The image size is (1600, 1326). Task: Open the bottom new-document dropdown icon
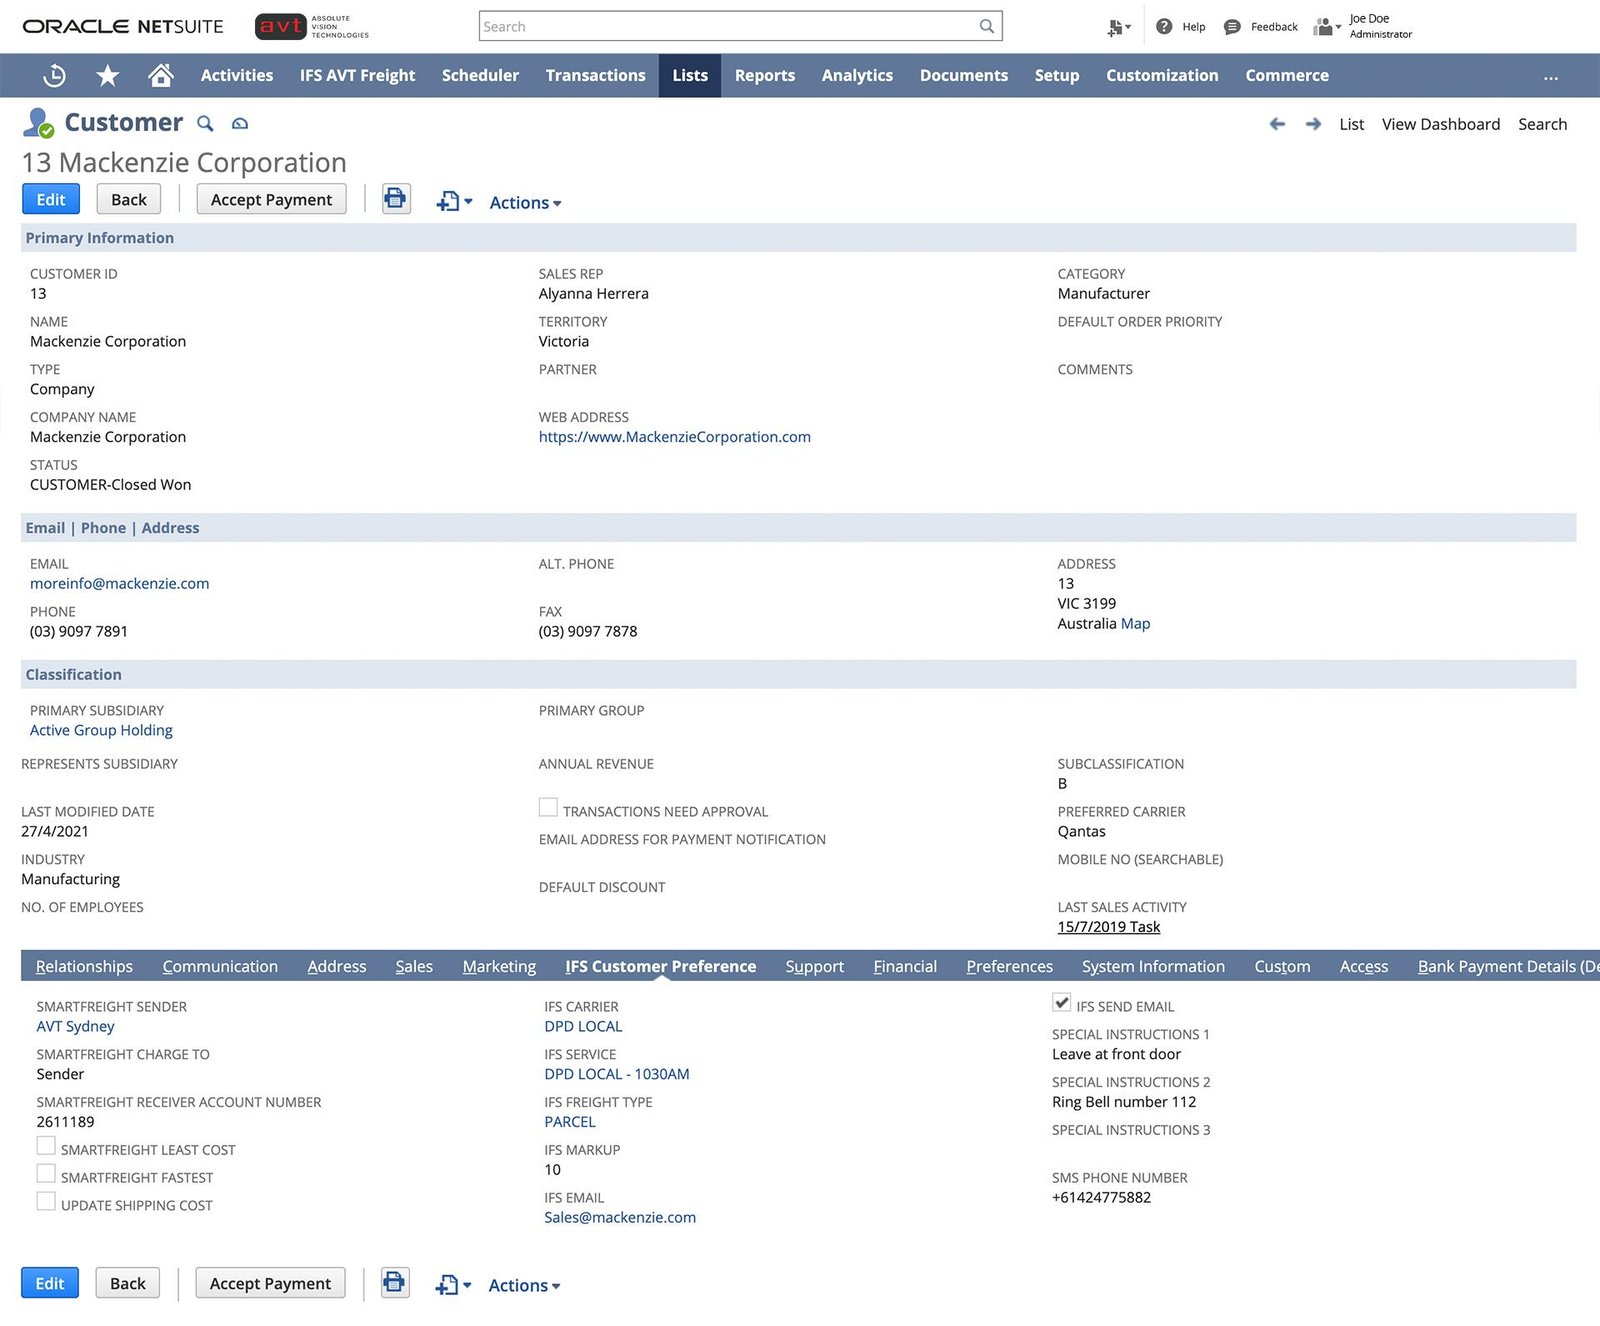tap(453, 1285)
